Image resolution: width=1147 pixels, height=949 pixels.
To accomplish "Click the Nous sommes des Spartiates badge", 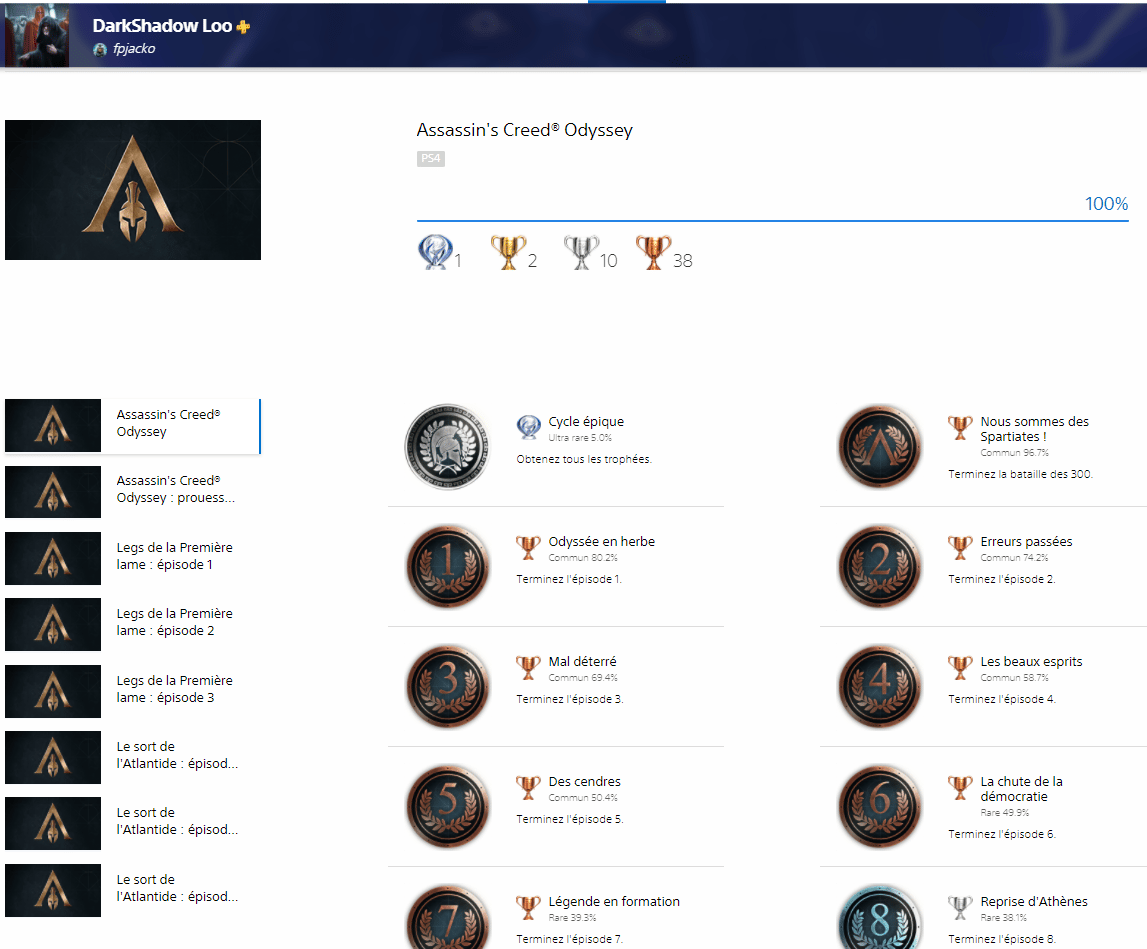I will tap(880, 446).
